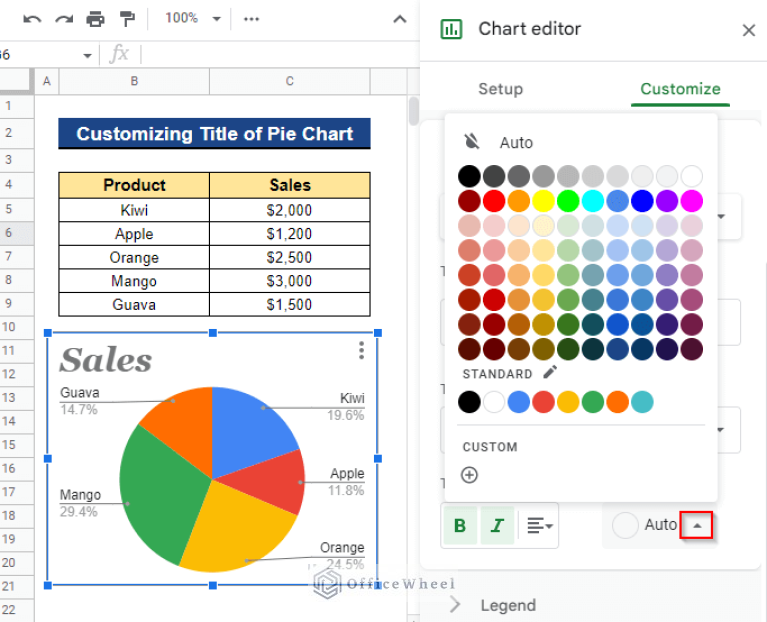The height and width of the screenshot is (622, 767).
Task: Switch to the Setup tab
Action: [x=500, y=89]
